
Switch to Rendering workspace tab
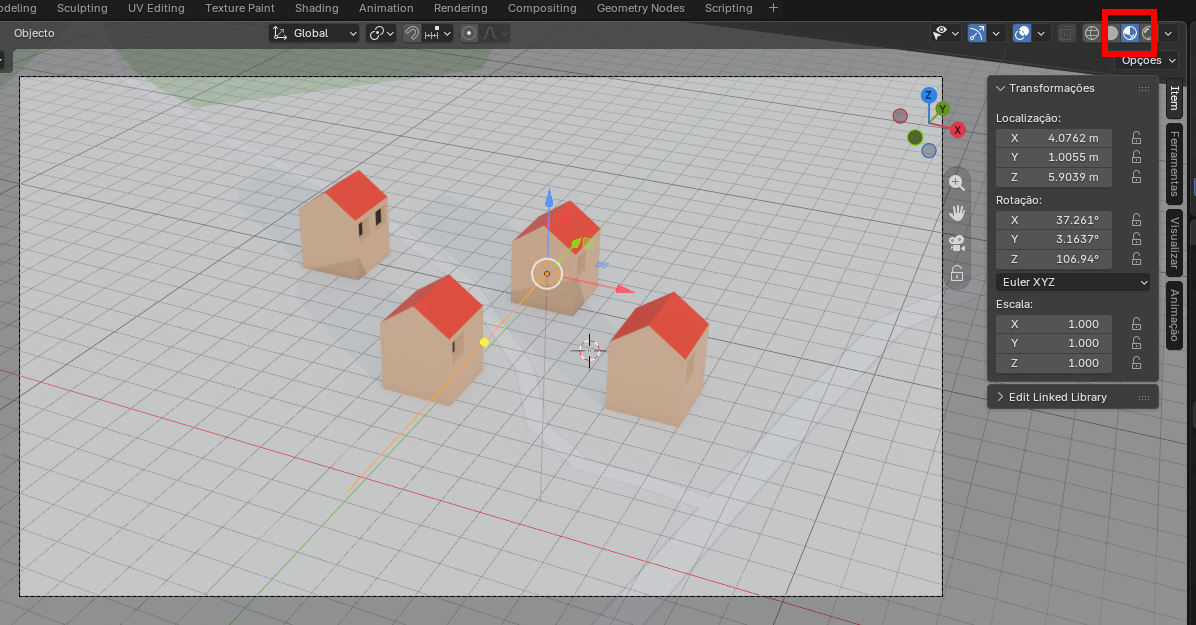coord(461,8)
